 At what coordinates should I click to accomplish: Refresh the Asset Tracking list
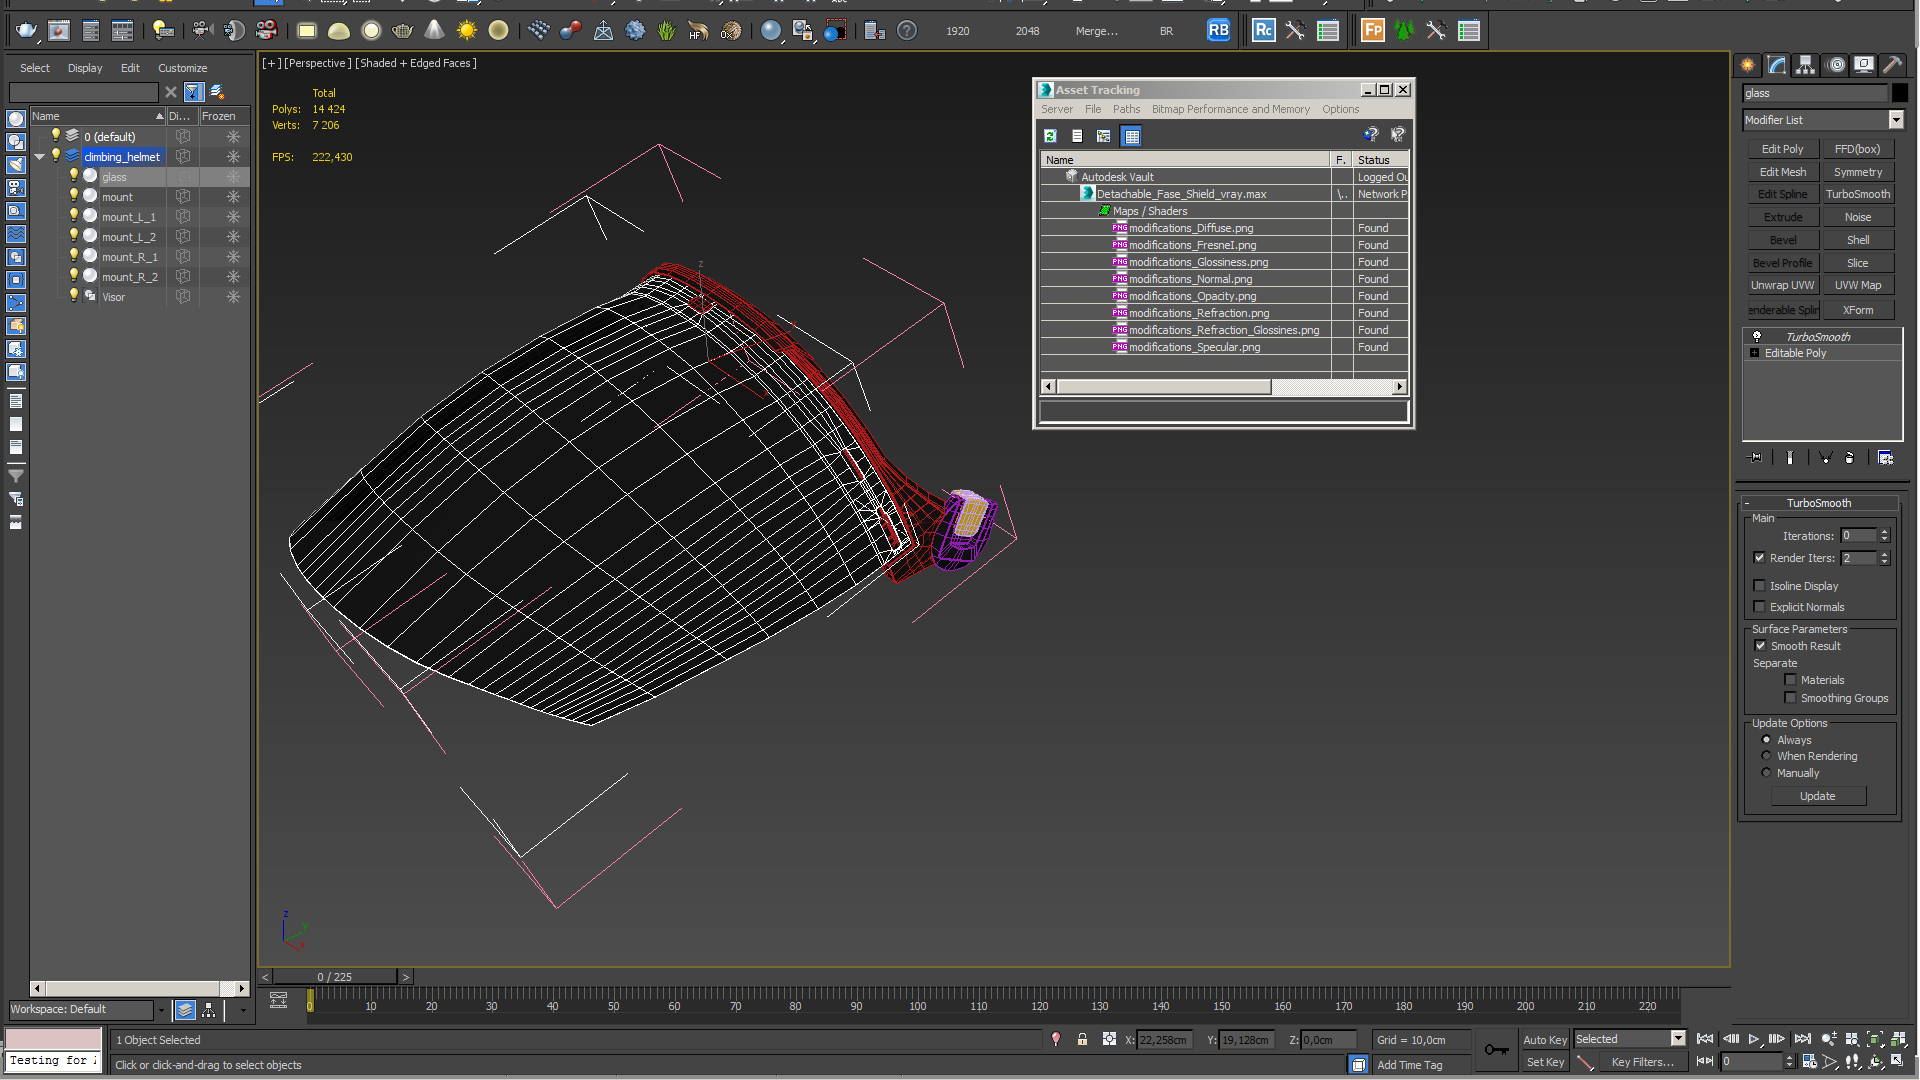(x=1050, y=136)
